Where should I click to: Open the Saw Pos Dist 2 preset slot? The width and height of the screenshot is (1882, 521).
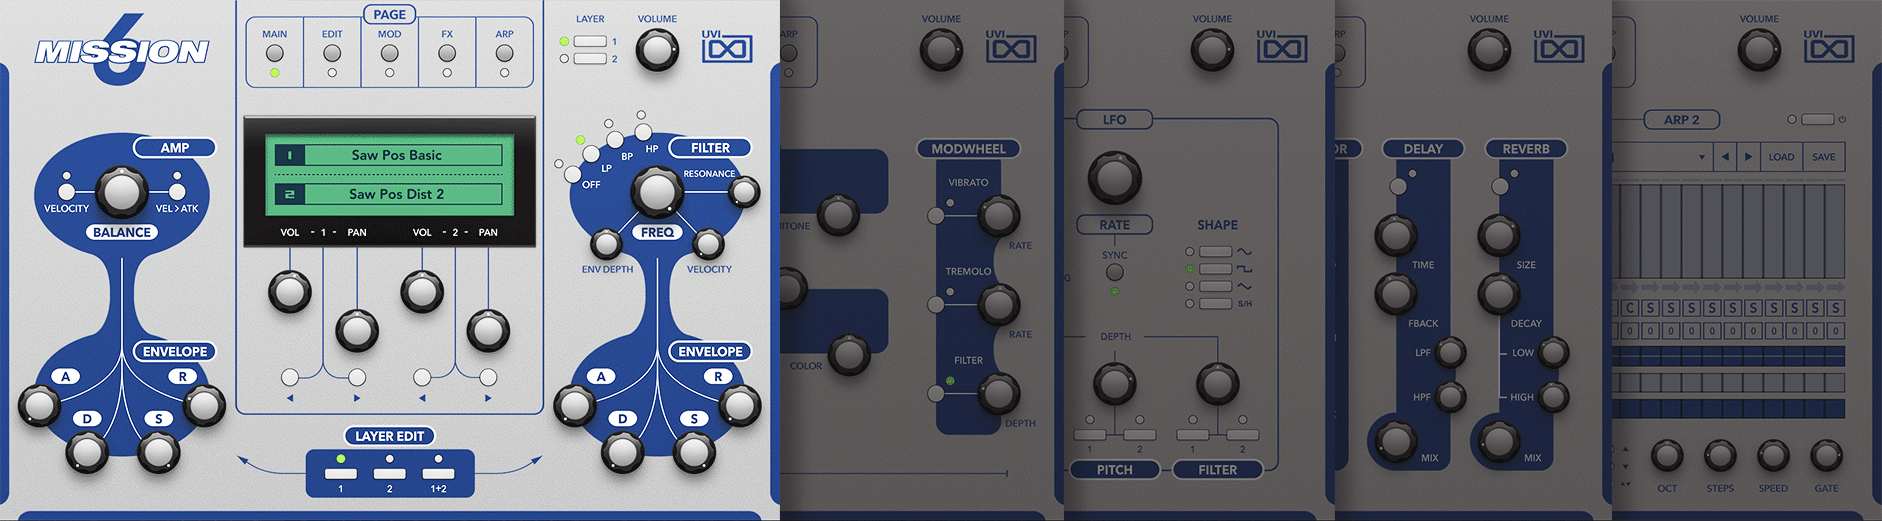point(389,194)
